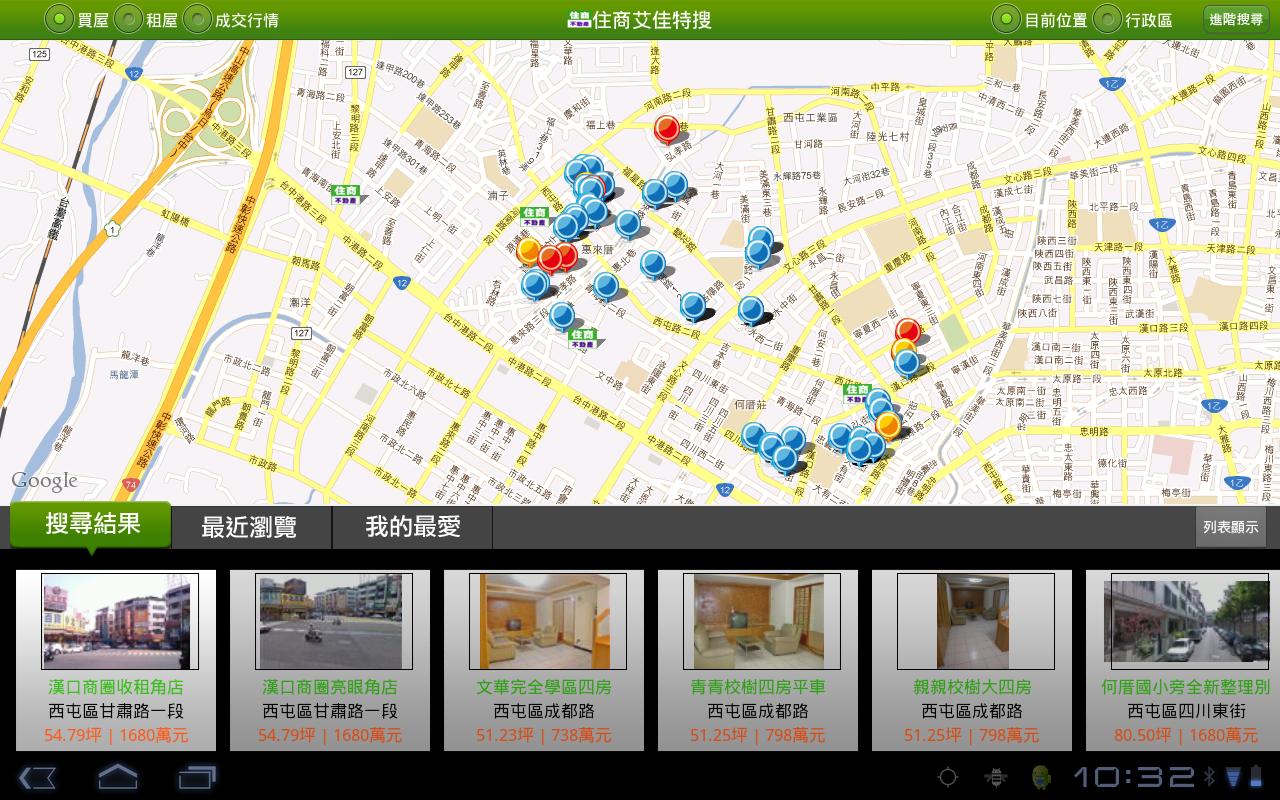
Task: Select the 租屋 radio option
Action: [129, 19]
